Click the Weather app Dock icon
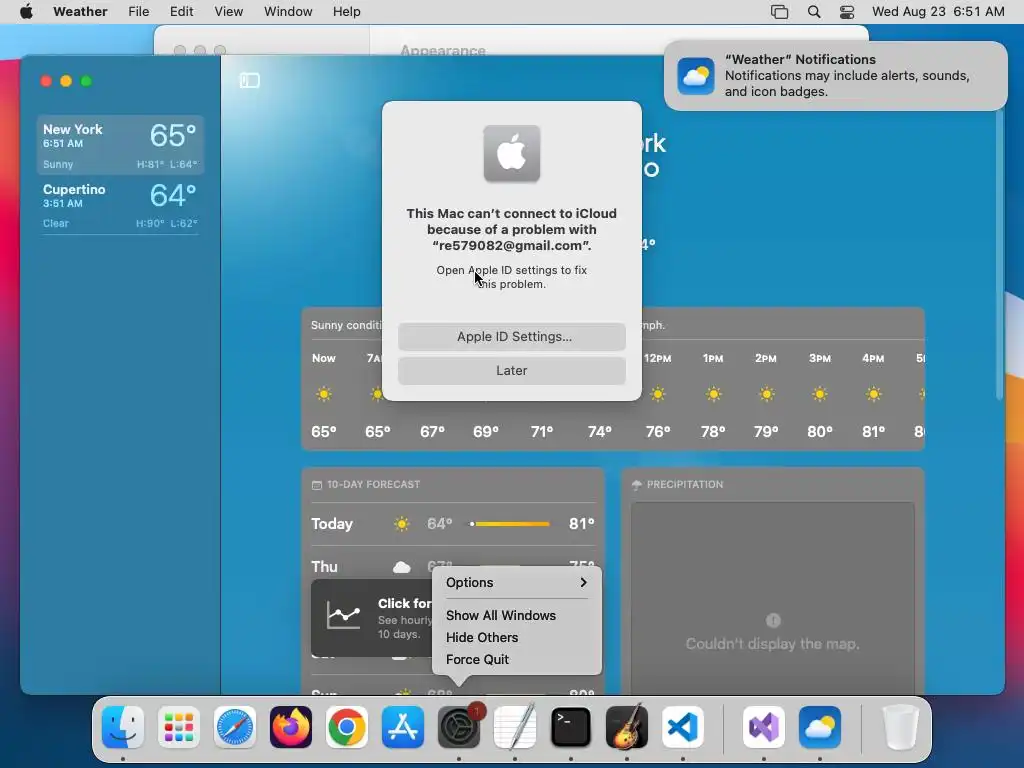The image size is (1024, 768). point(820,727)
